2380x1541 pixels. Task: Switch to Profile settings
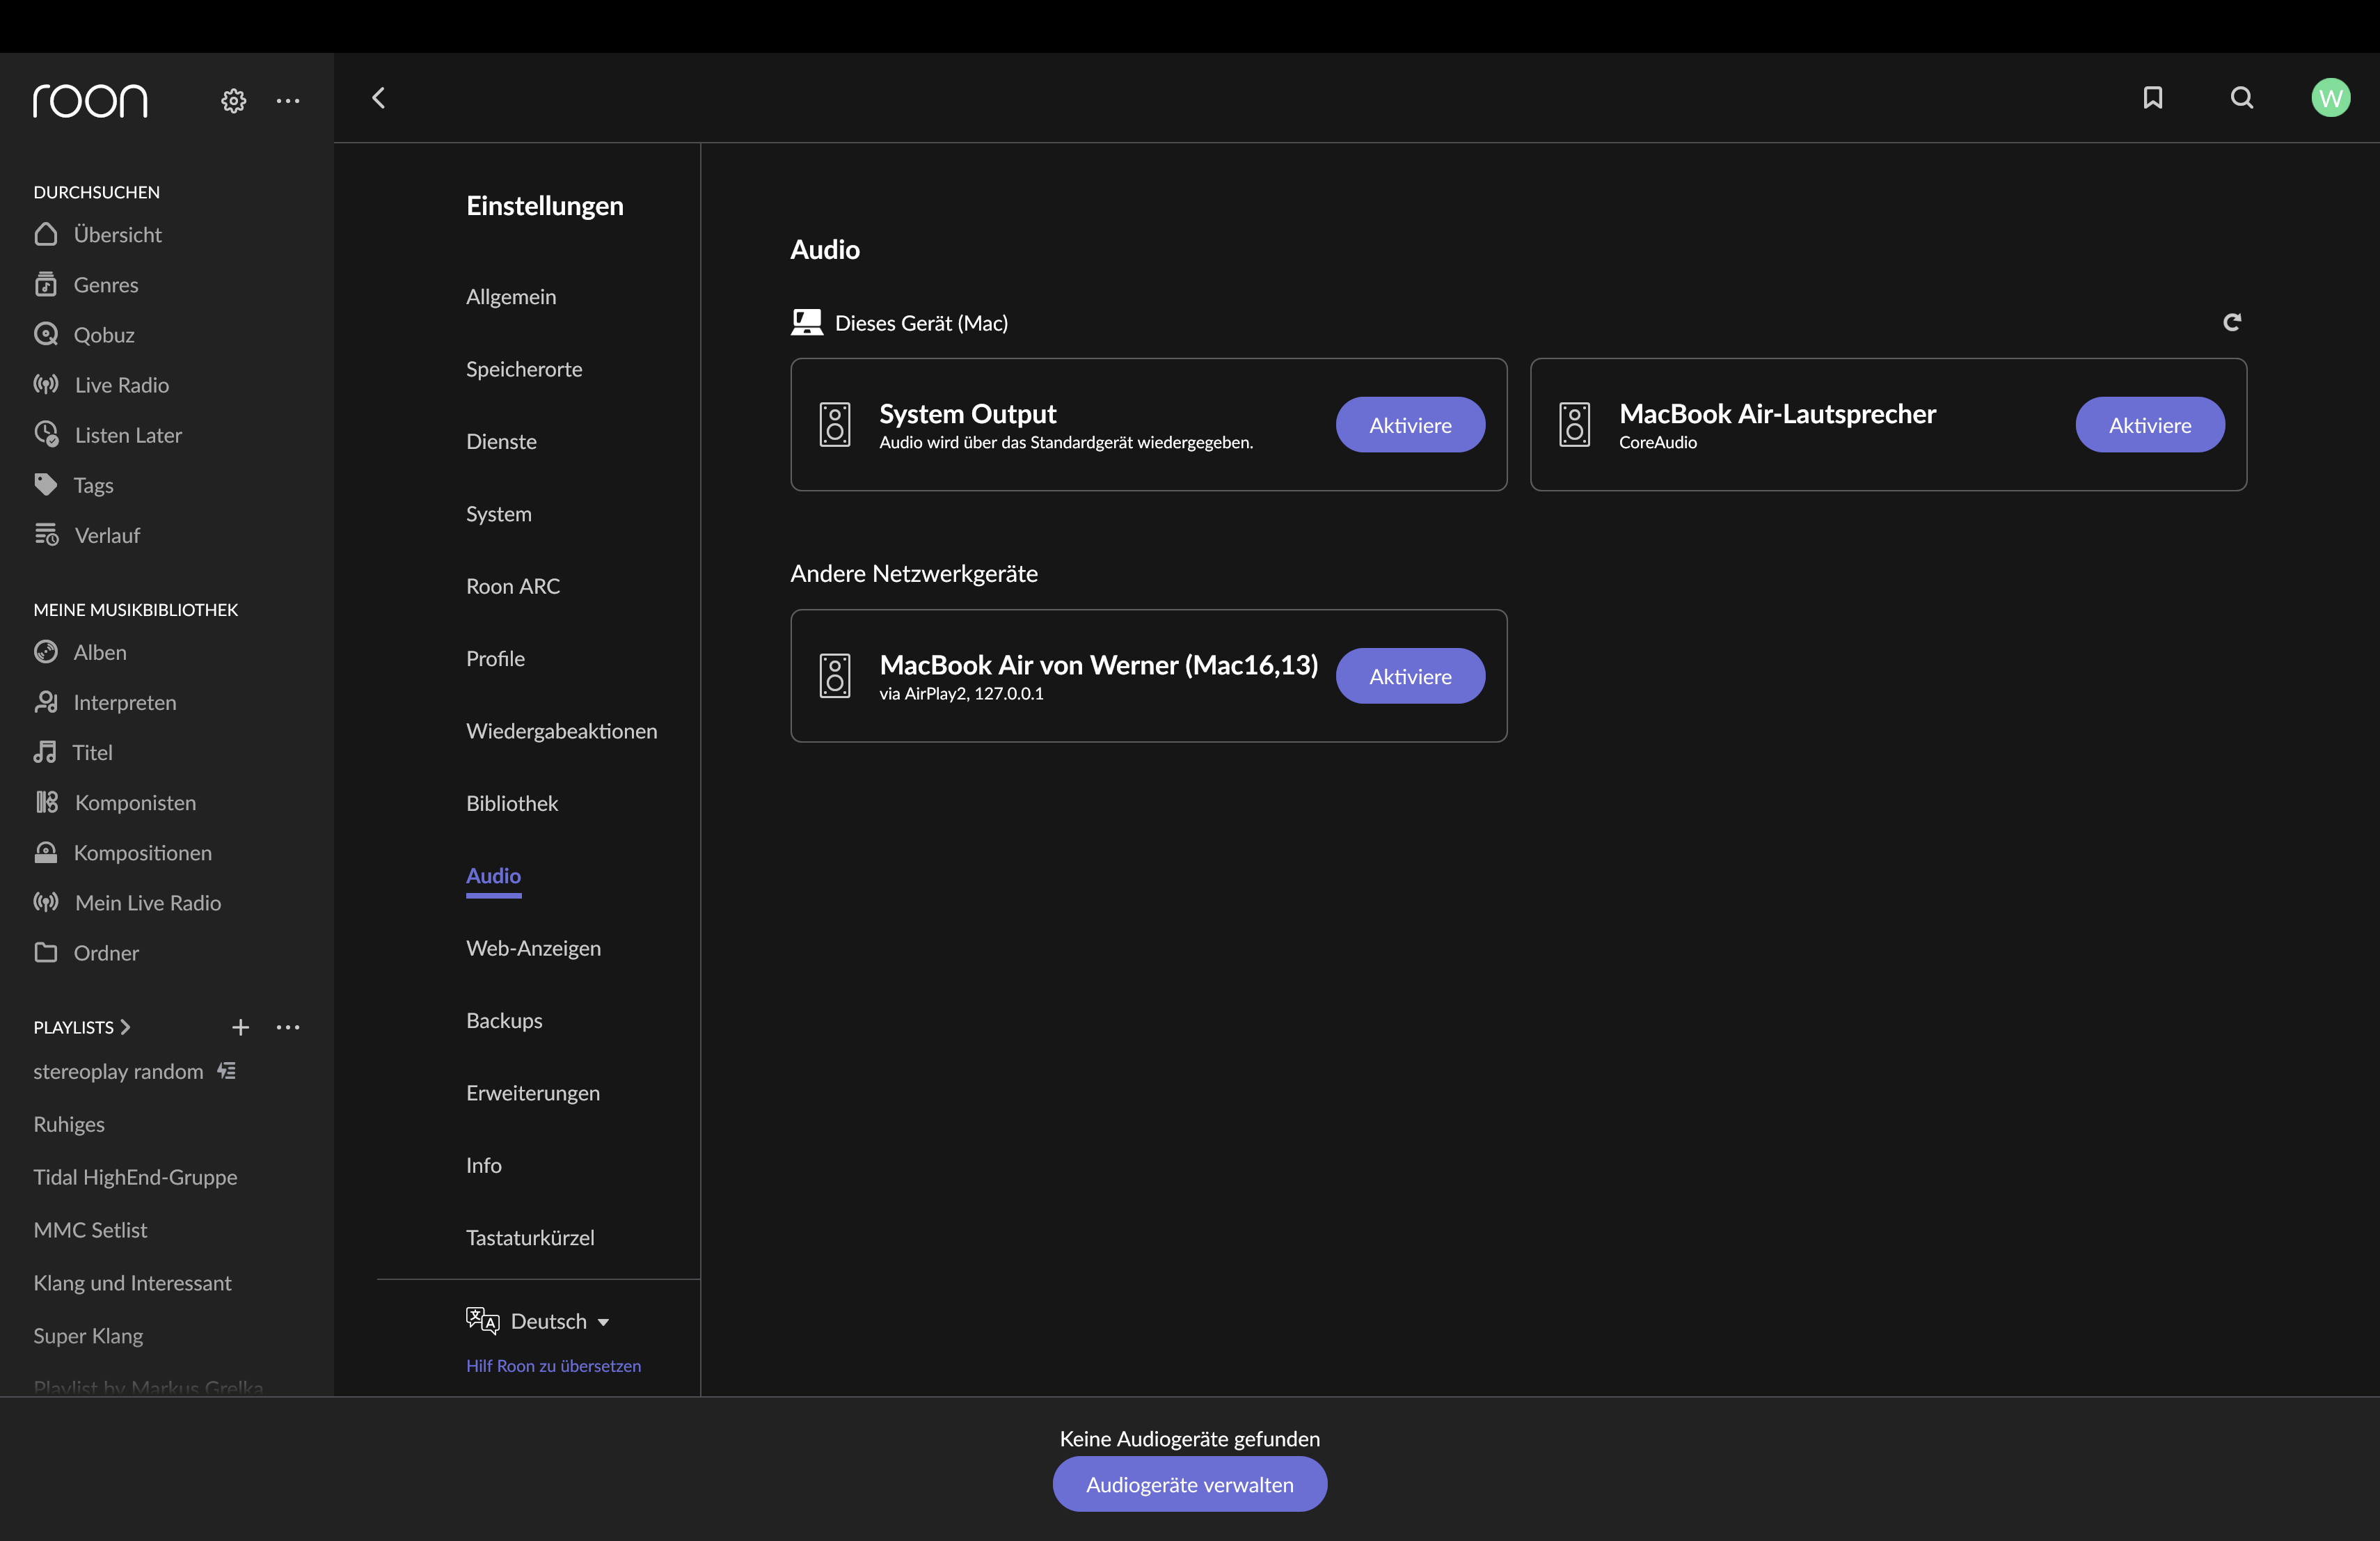495,658
